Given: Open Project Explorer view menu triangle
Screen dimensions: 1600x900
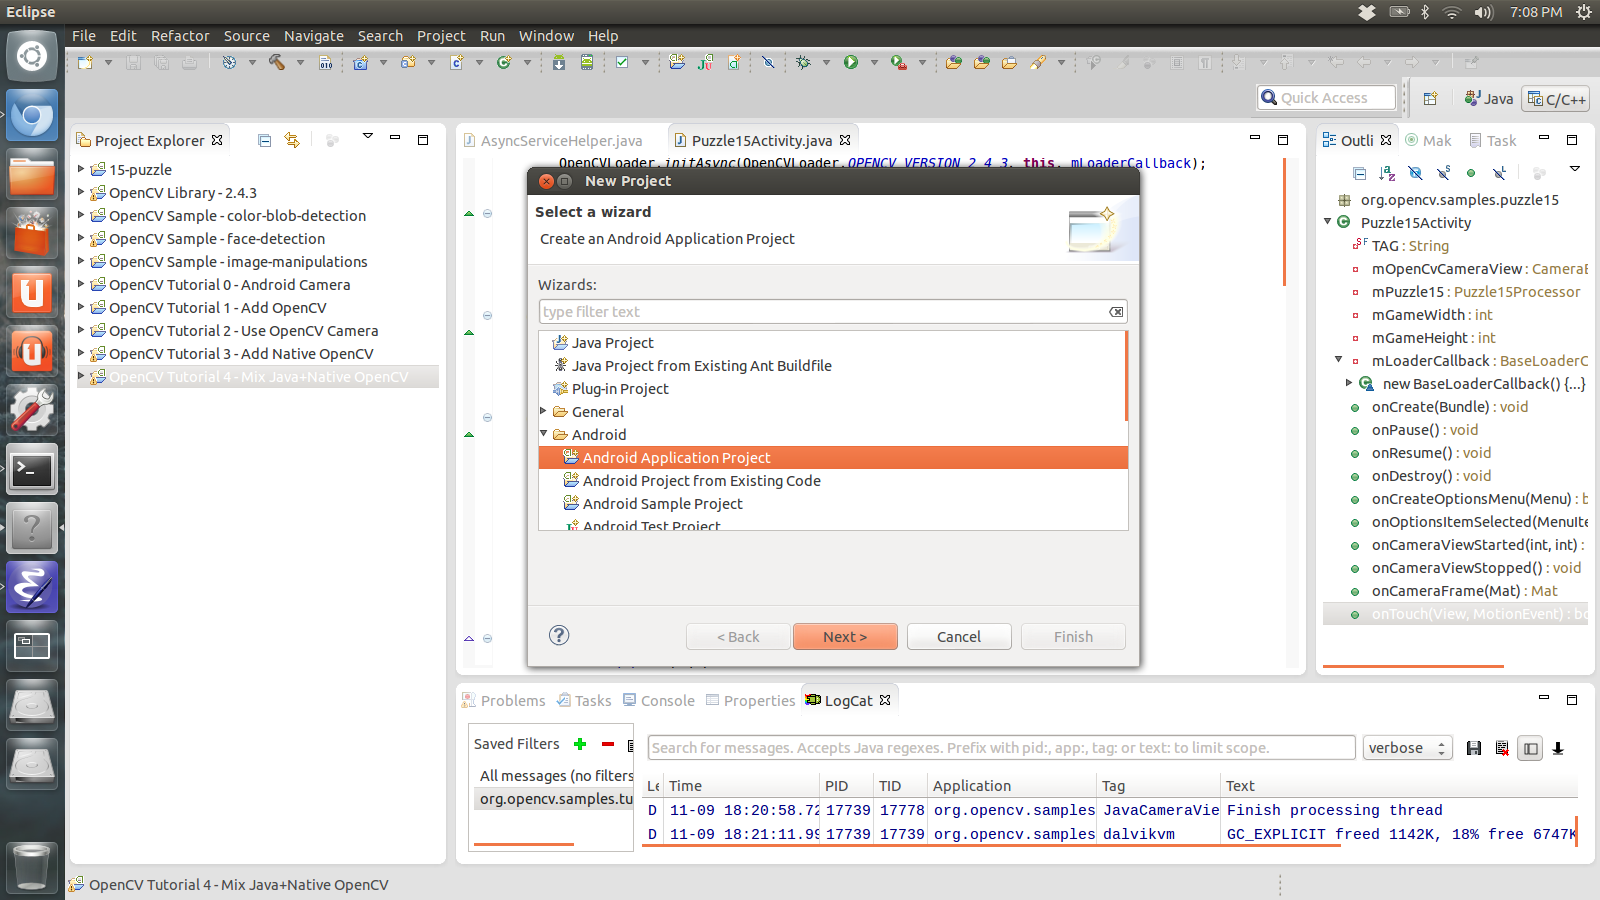Looking at the screenshot, I should 367,136.
